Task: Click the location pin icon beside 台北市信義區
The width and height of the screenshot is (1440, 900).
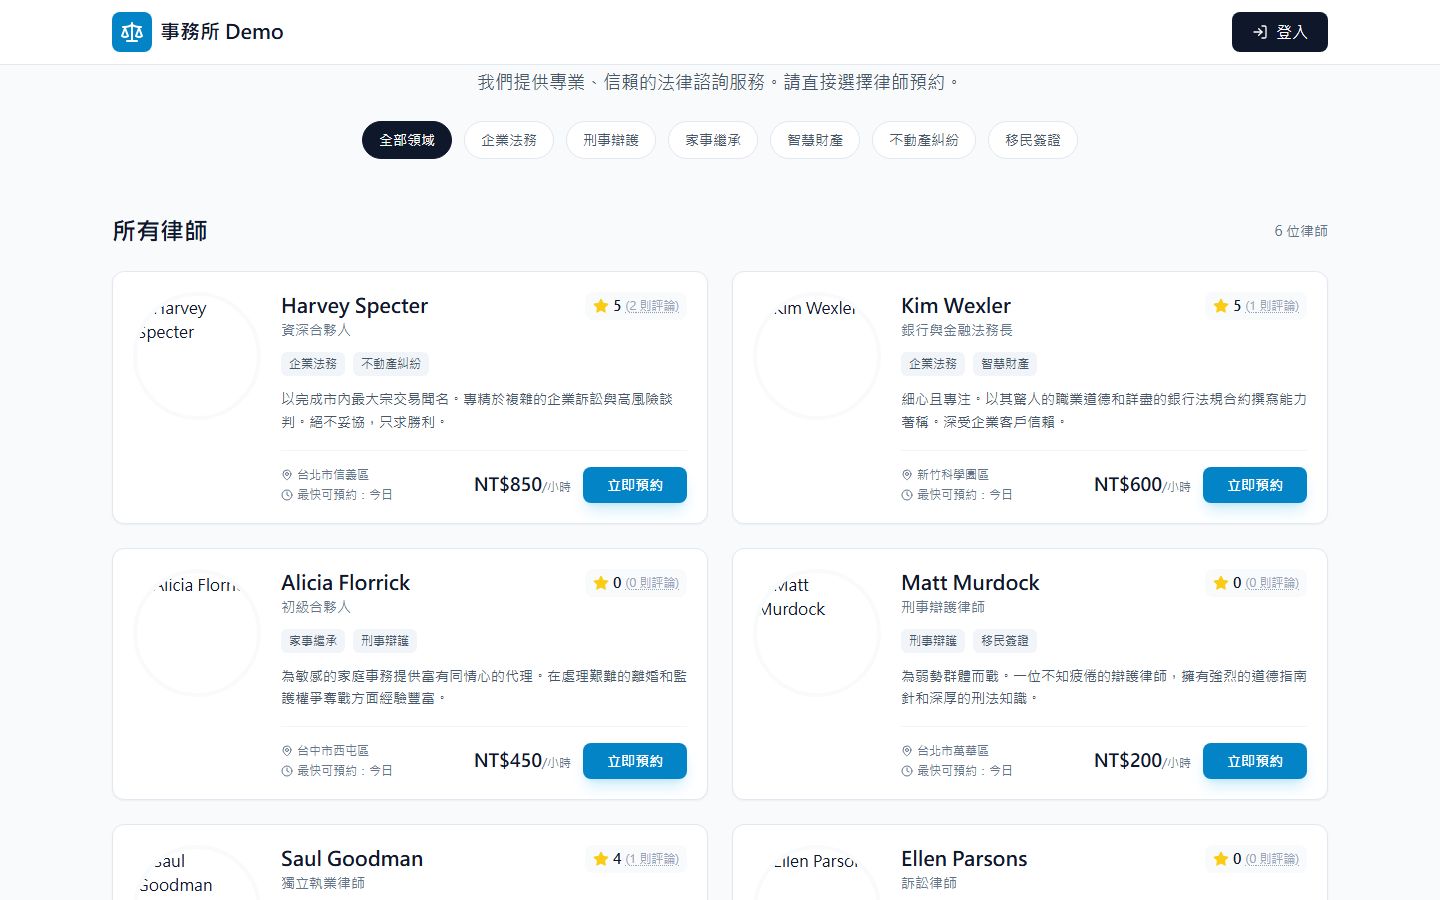Action: (287, 475)
